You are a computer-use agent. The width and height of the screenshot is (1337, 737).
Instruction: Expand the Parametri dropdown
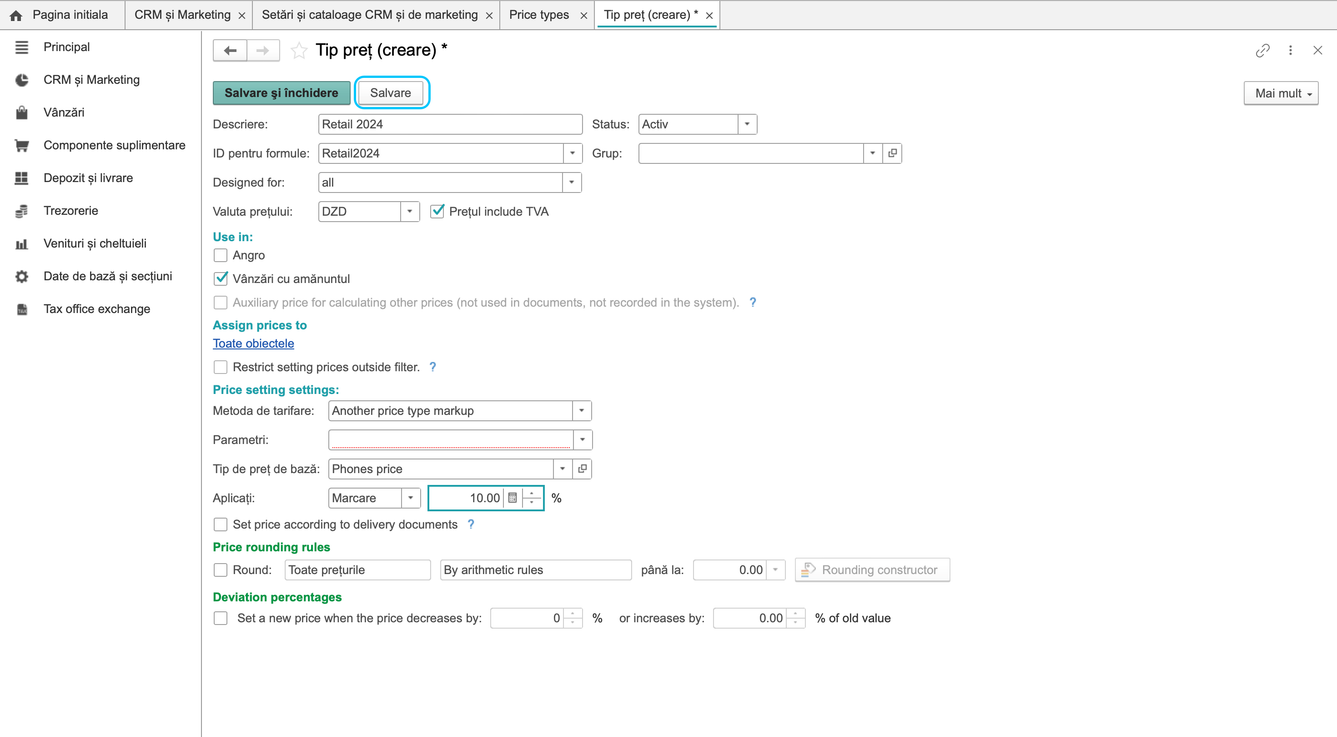coord(582,440)
